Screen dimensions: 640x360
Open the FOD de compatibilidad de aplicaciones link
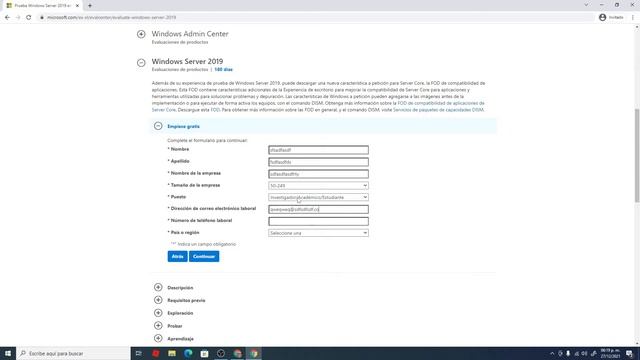click(x=441, y=103)
